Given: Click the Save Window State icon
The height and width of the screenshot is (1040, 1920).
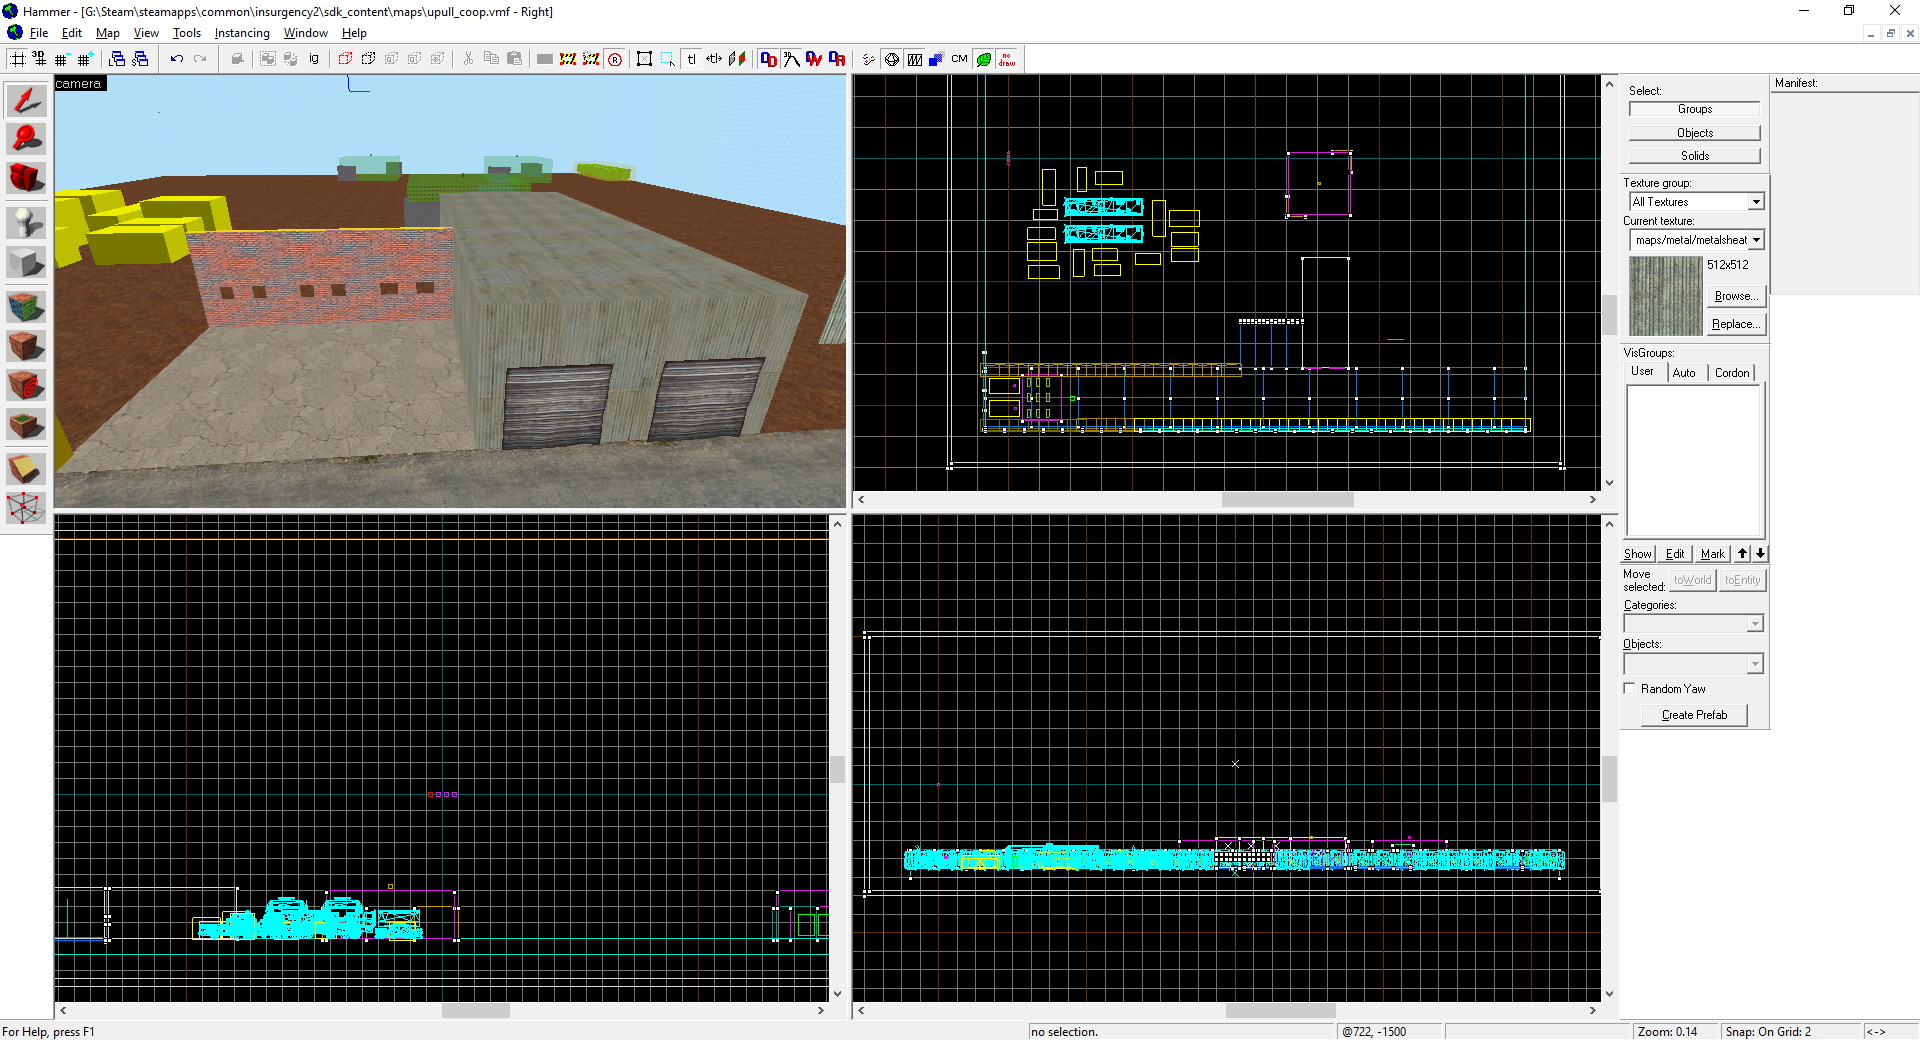Looking at the screenshot, I should [140, 59].
